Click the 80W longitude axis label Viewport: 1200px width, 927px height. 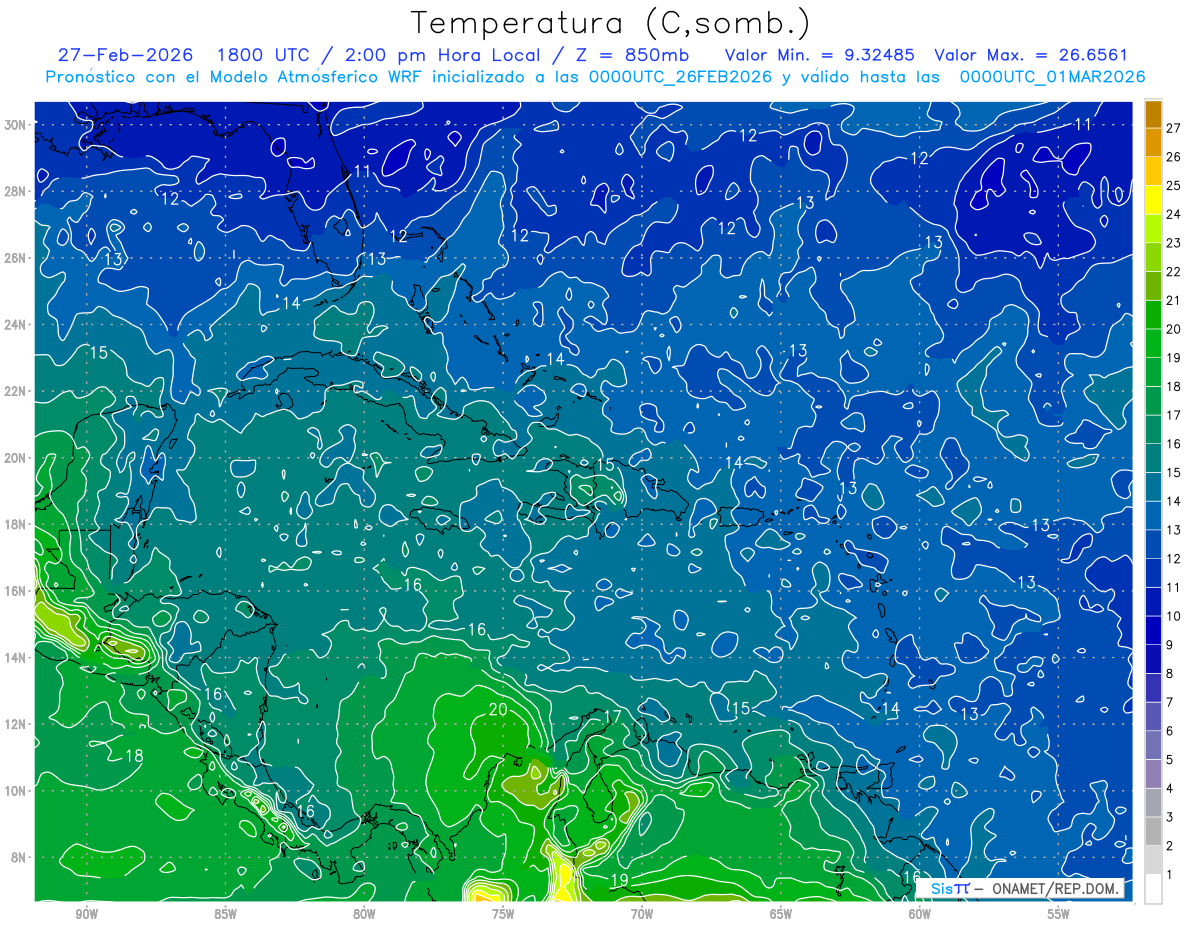click(x=364, y=915)
